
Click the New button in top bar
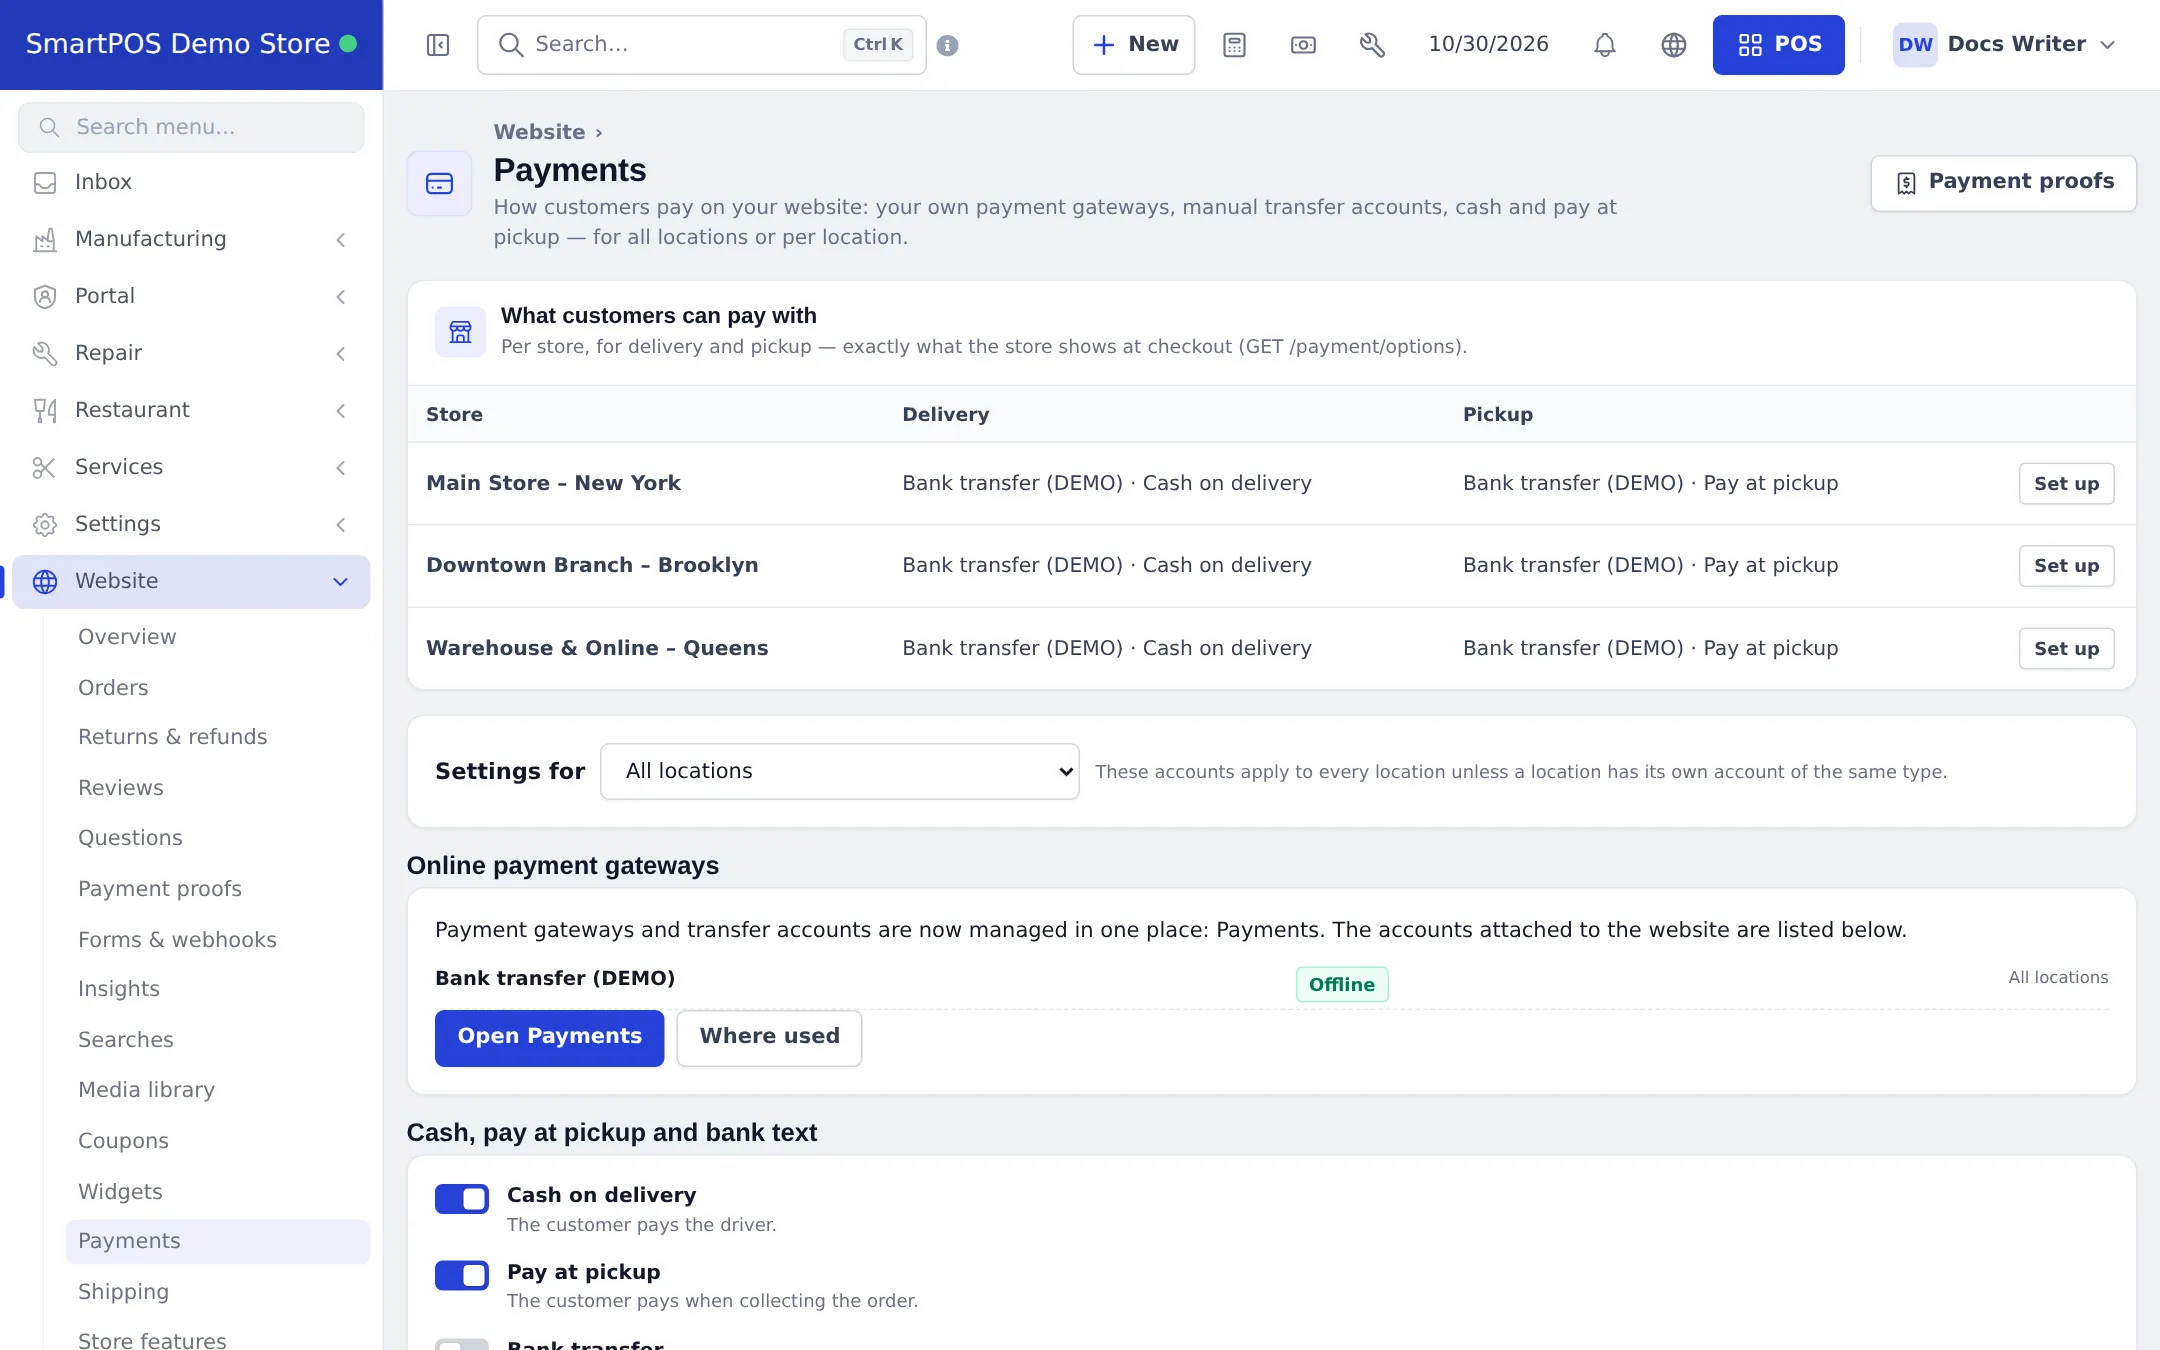click(x=1134, y=45)
